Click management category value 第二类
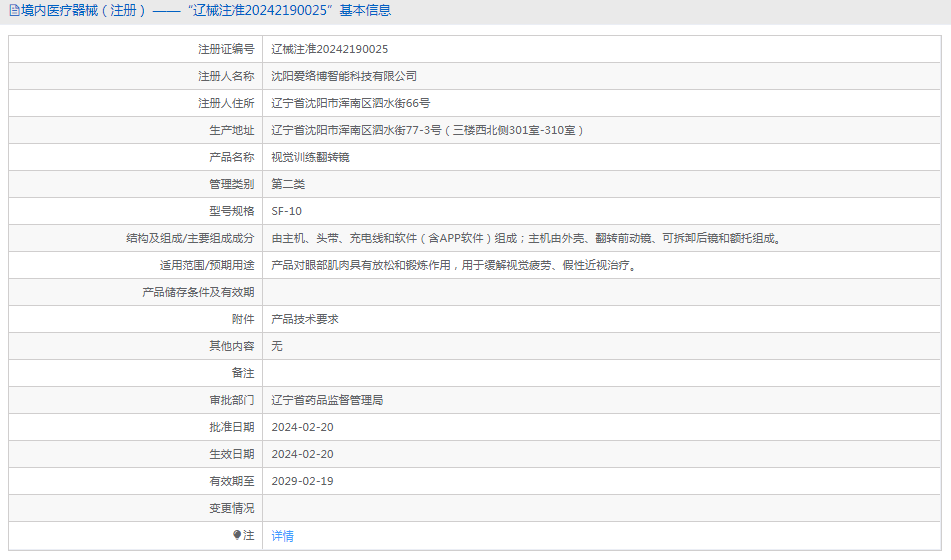 288,184
